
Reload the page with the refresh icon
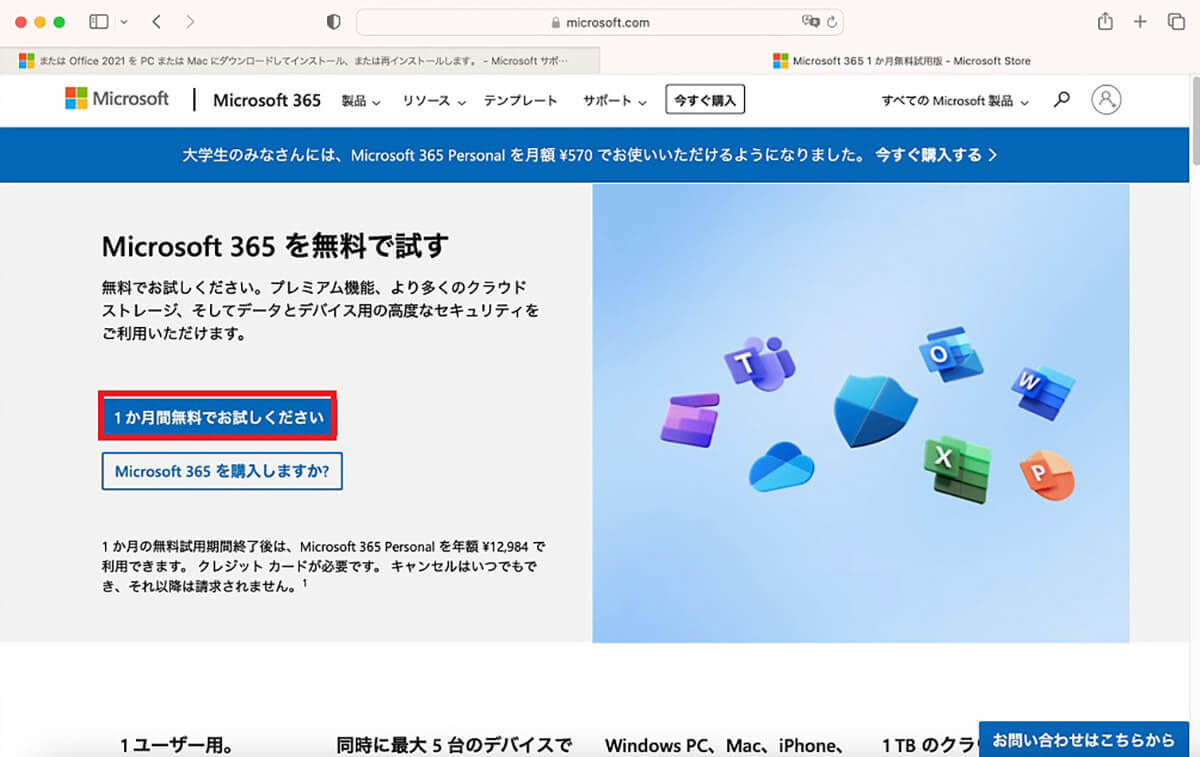[832, 21]
